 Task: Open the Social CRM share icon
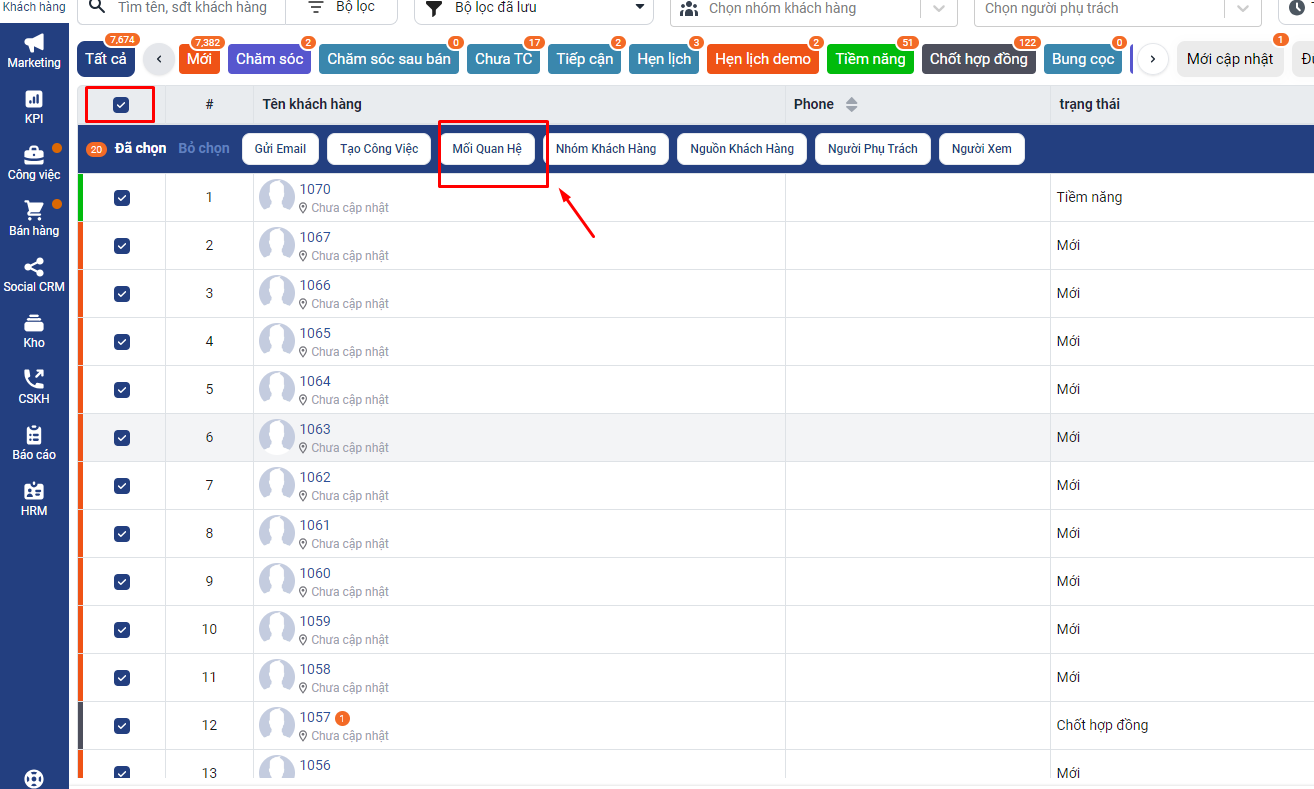point(34,267)
